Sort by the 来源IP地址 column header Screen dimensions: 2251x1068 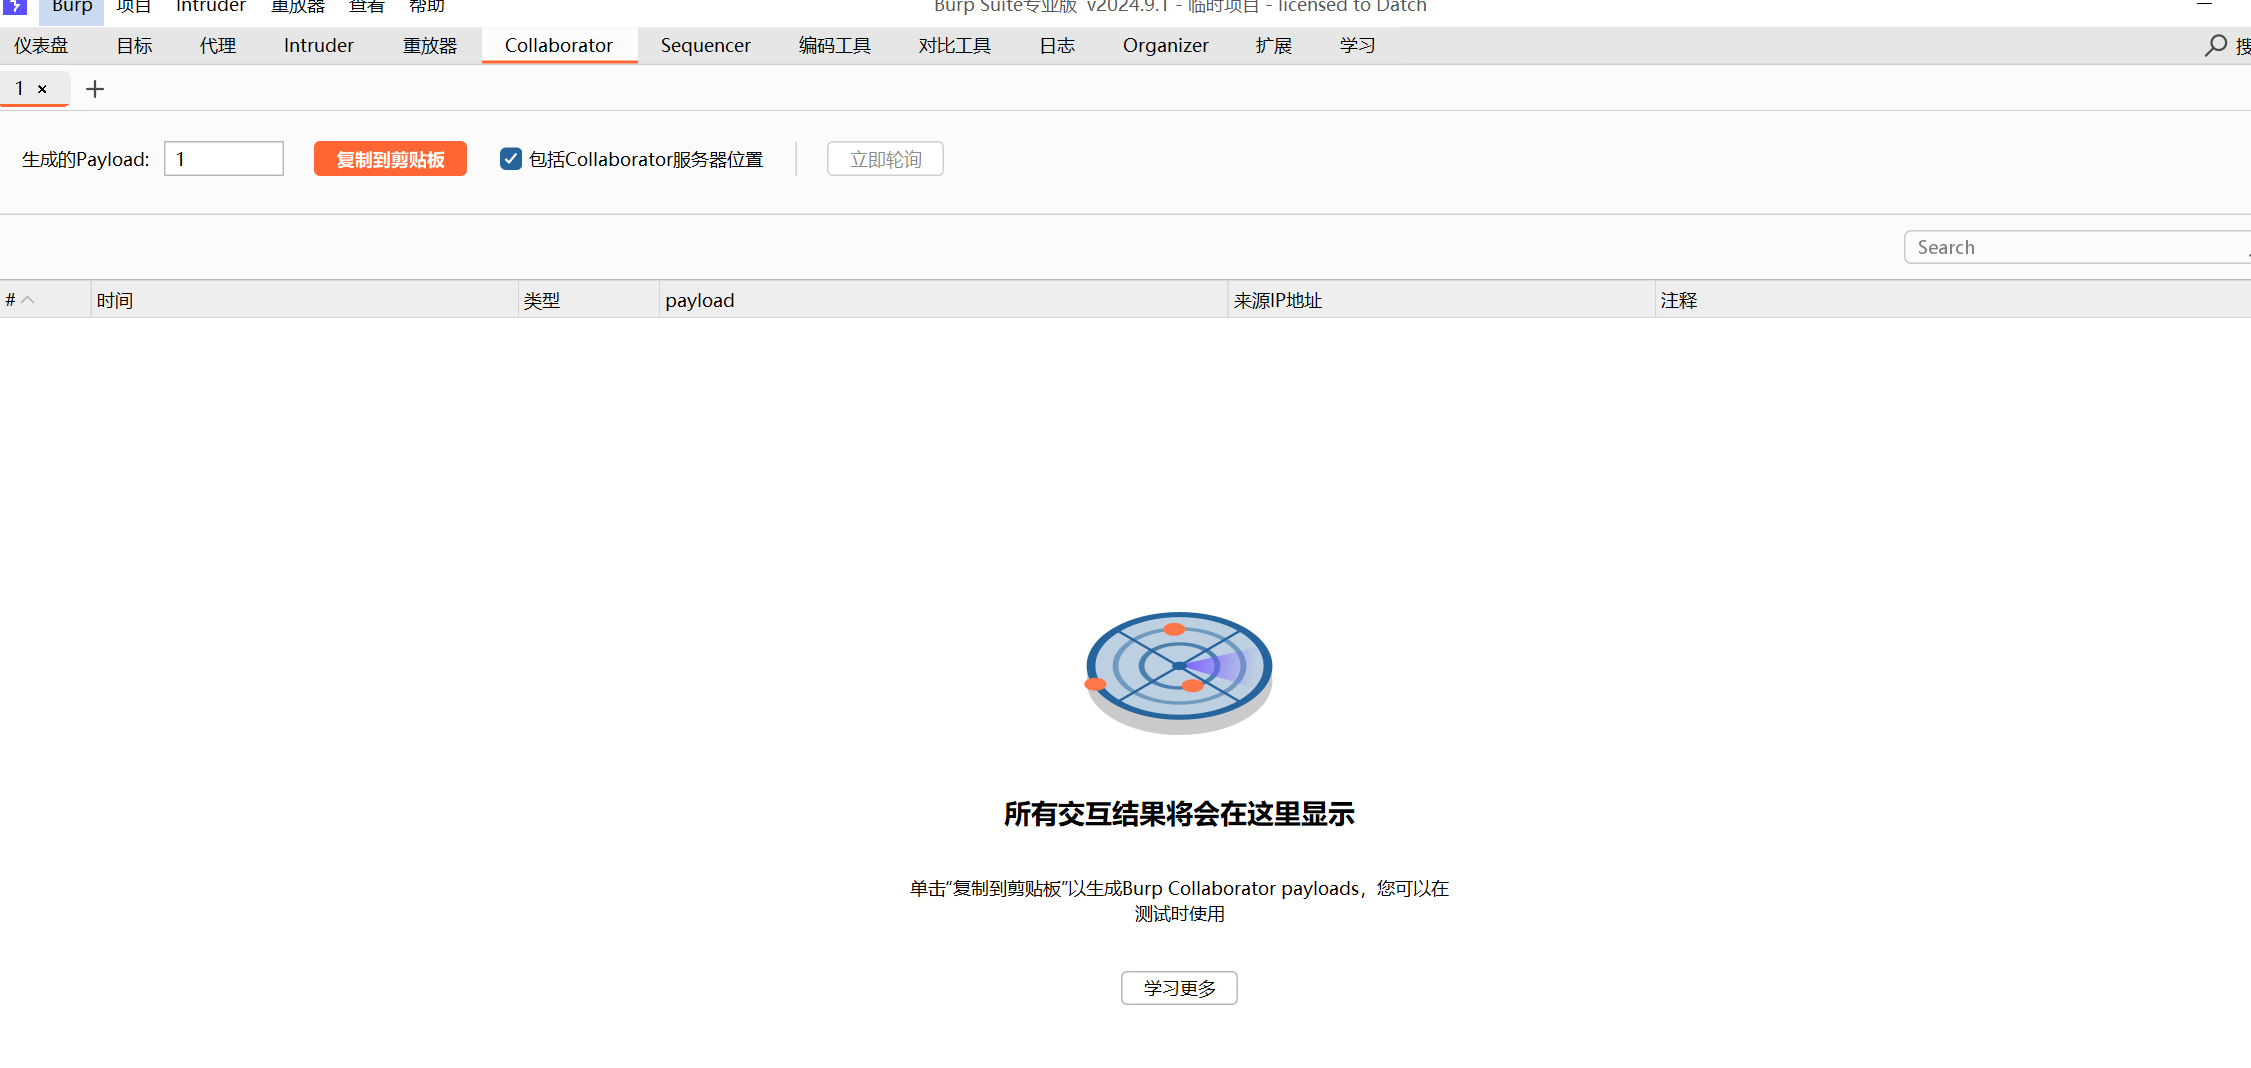pos(1440,300)
